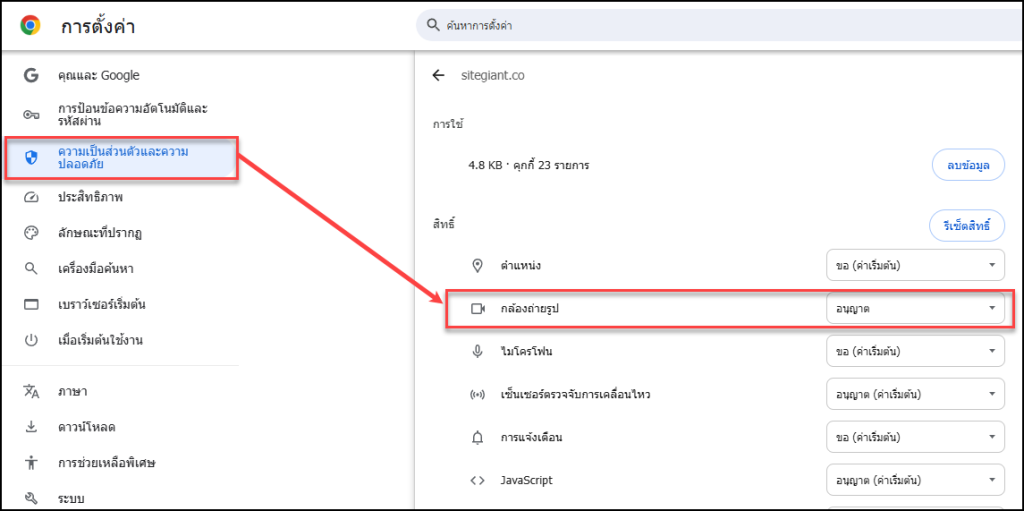Click the ลบข้อมูล button
Viewport: 1024px width, 511px height.
tap(967, 165)
